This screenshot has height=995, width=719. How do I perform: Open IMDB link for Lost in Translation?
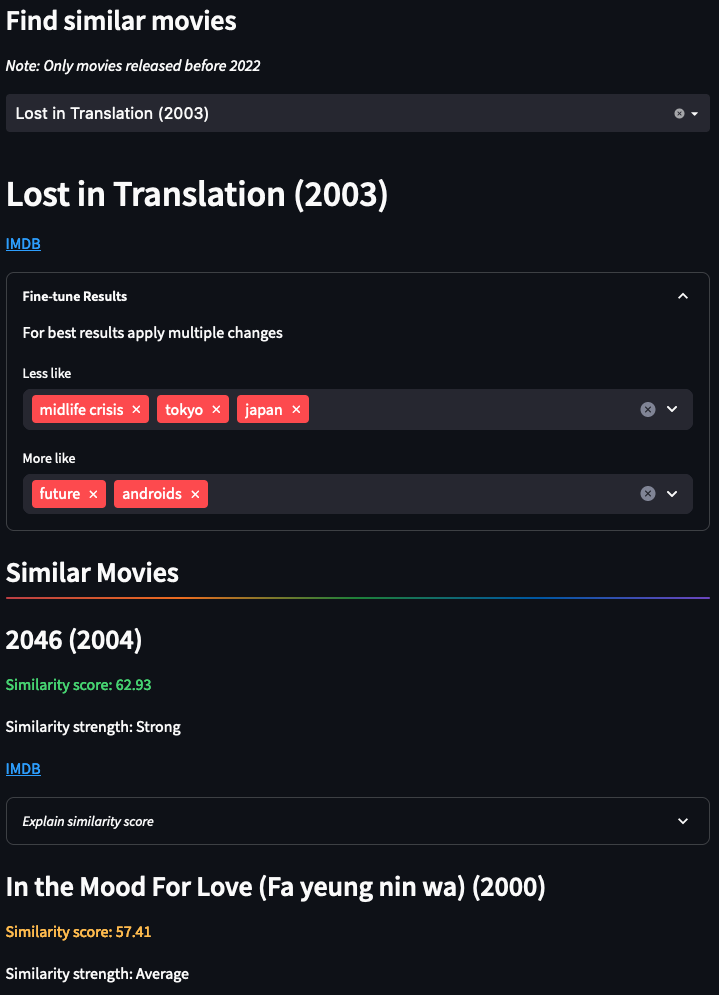[23, 244]
